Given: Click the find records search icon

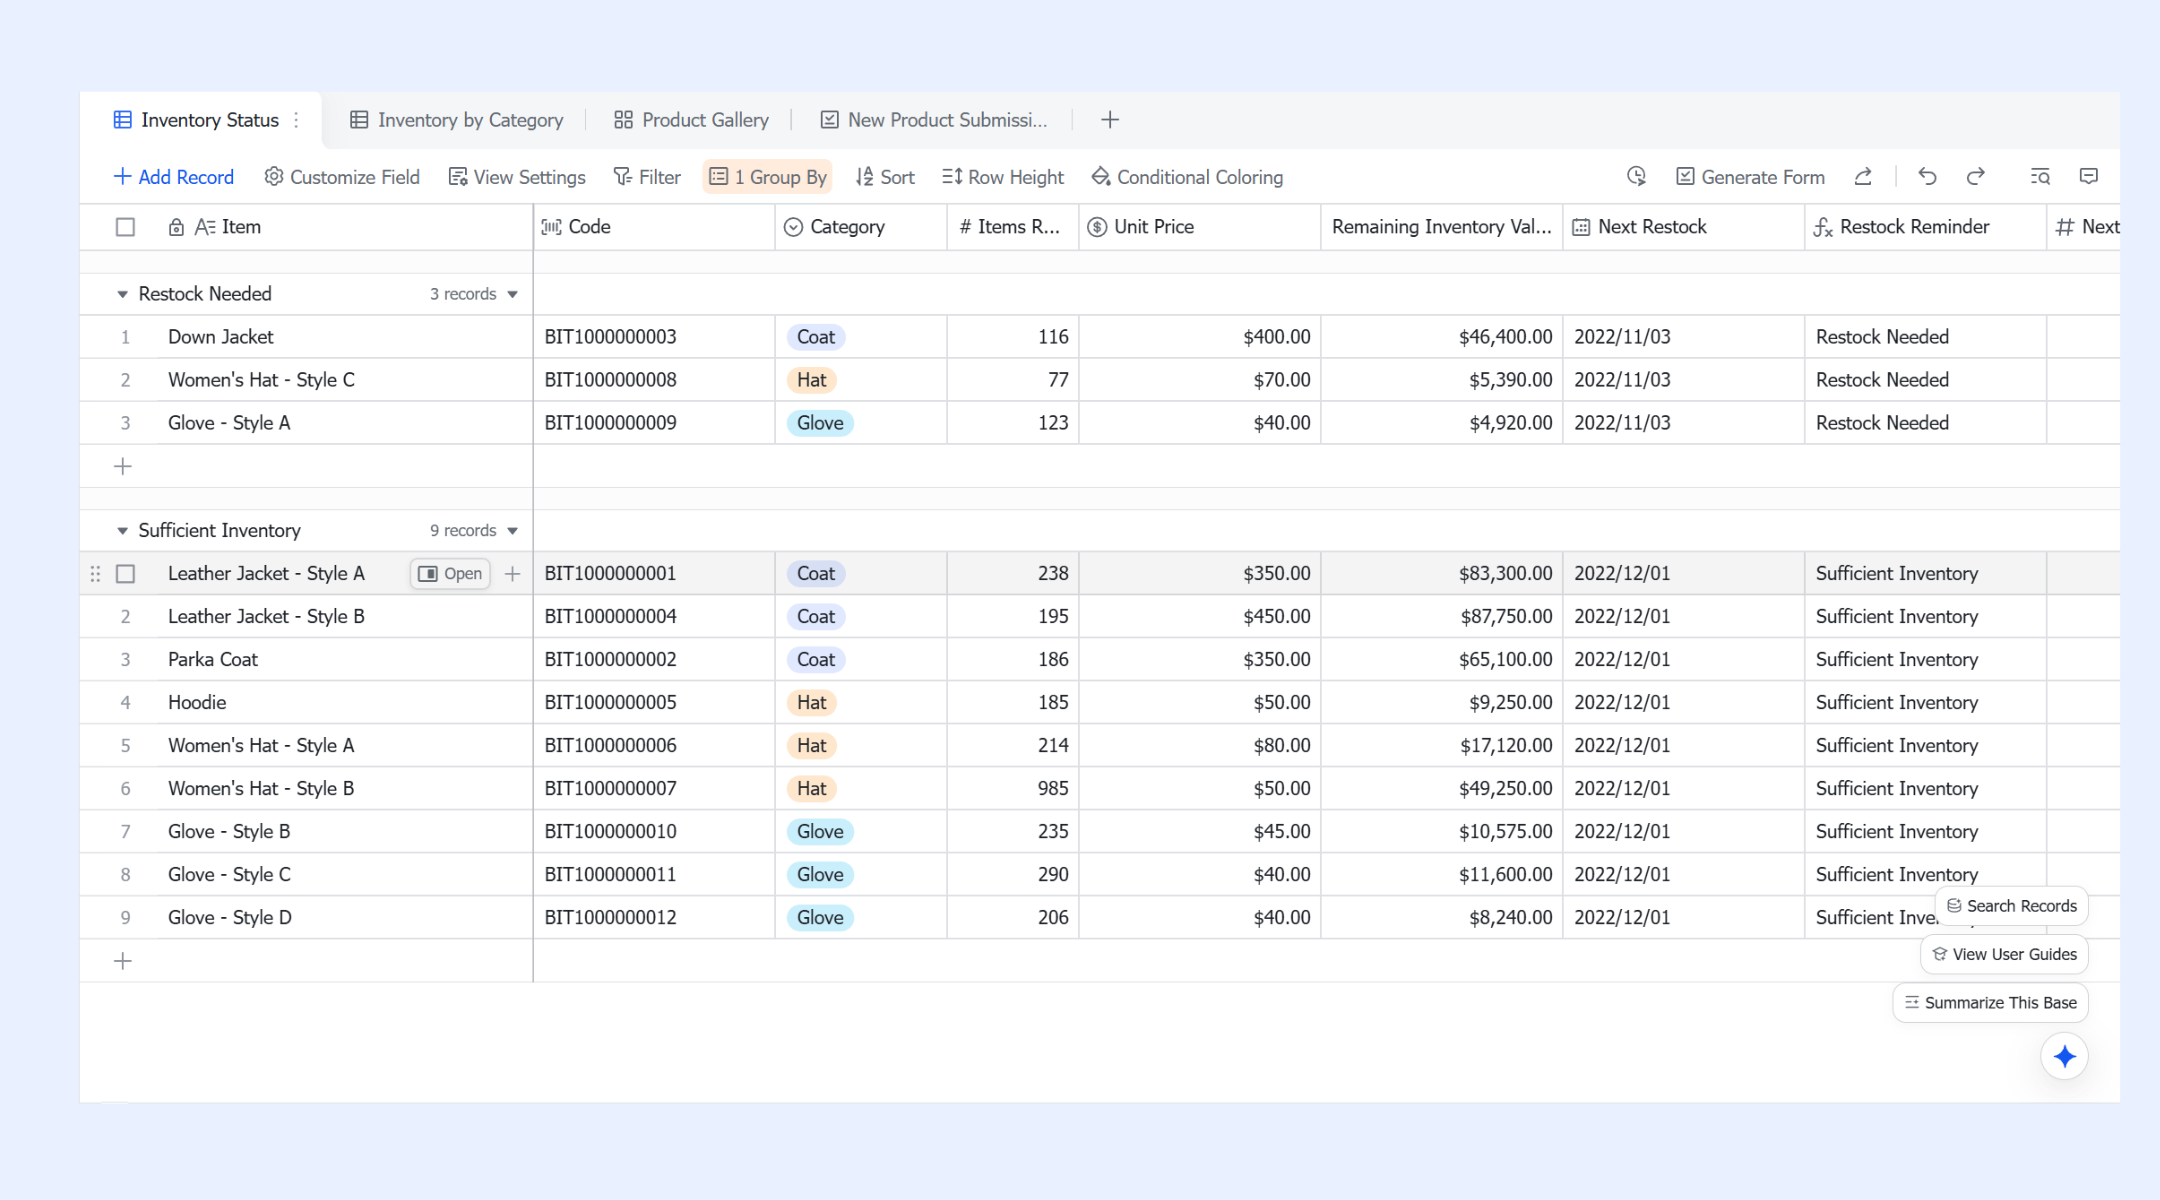Looking at the screenshot, I should pyautogui.click(x=2040, y=177).
